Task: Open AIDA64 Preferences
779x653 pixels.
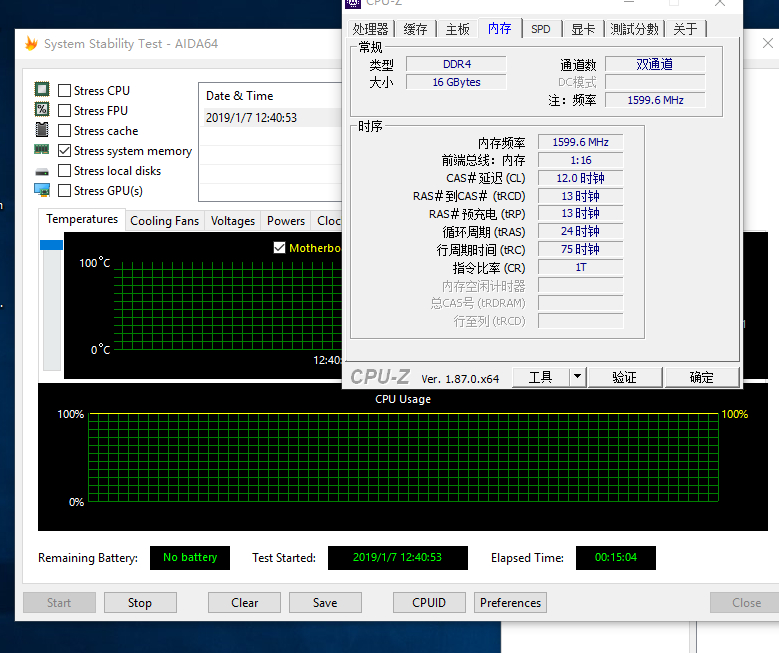Action: pos(510,602)
